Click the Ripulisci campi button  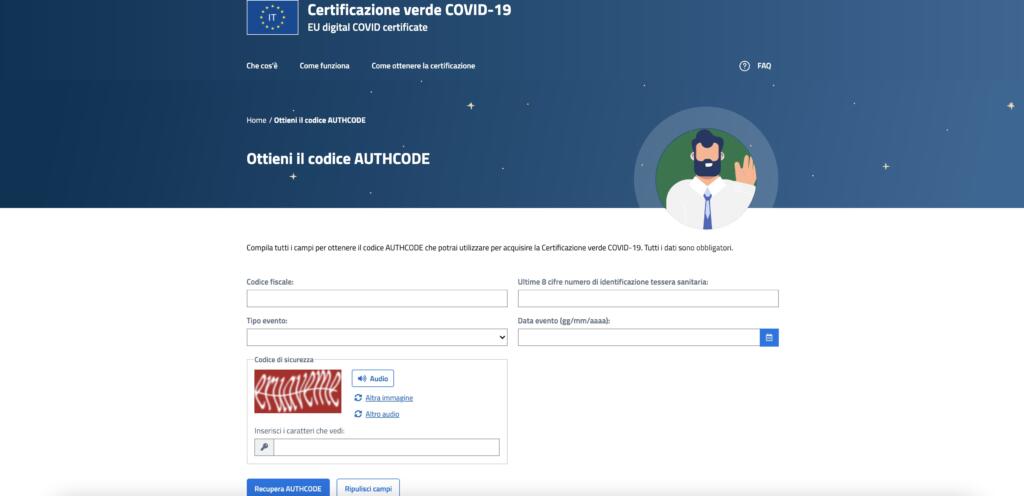pyautogui.click(x=368, y=488)
